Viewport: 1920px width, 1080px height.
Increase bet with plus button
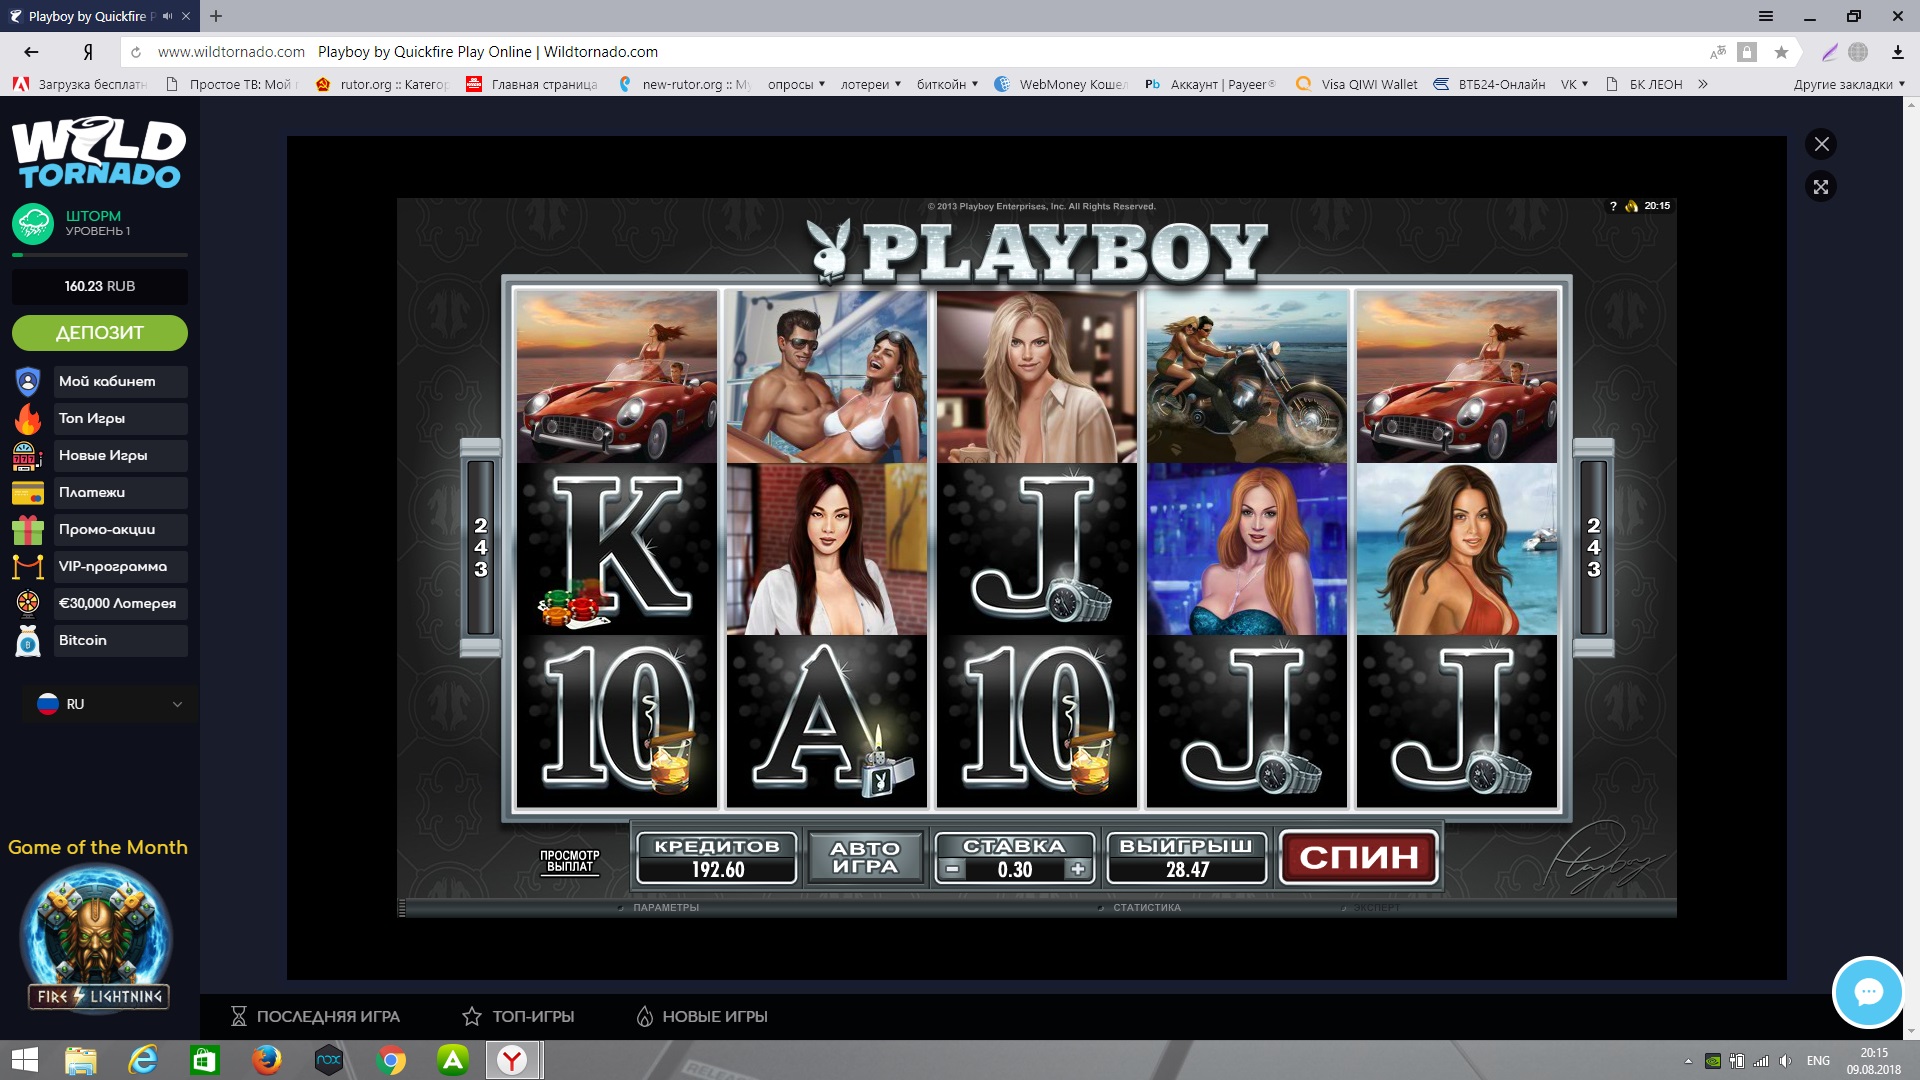[1077, 870]
